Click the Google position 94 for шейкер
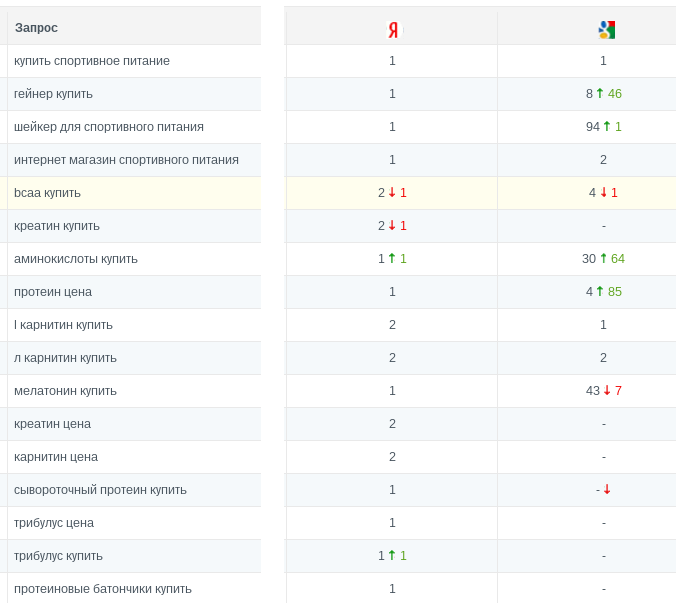This screenshot has width=676, height=603. point(592,127)
